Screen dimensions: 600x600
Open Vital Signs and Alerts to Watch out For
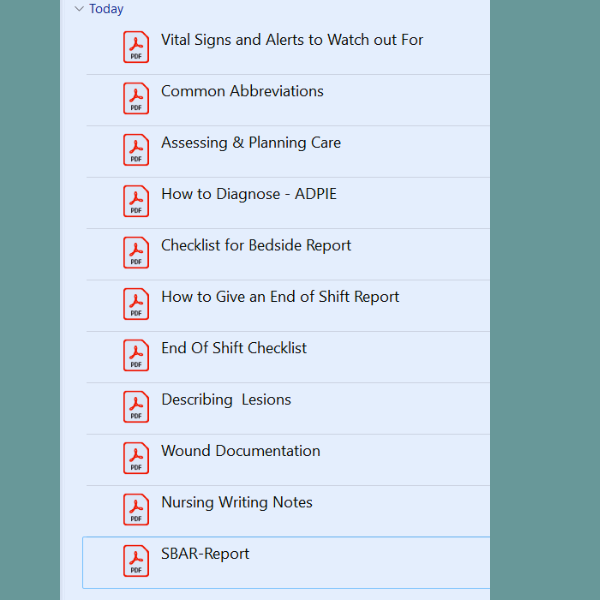click(x=292, y=40)
